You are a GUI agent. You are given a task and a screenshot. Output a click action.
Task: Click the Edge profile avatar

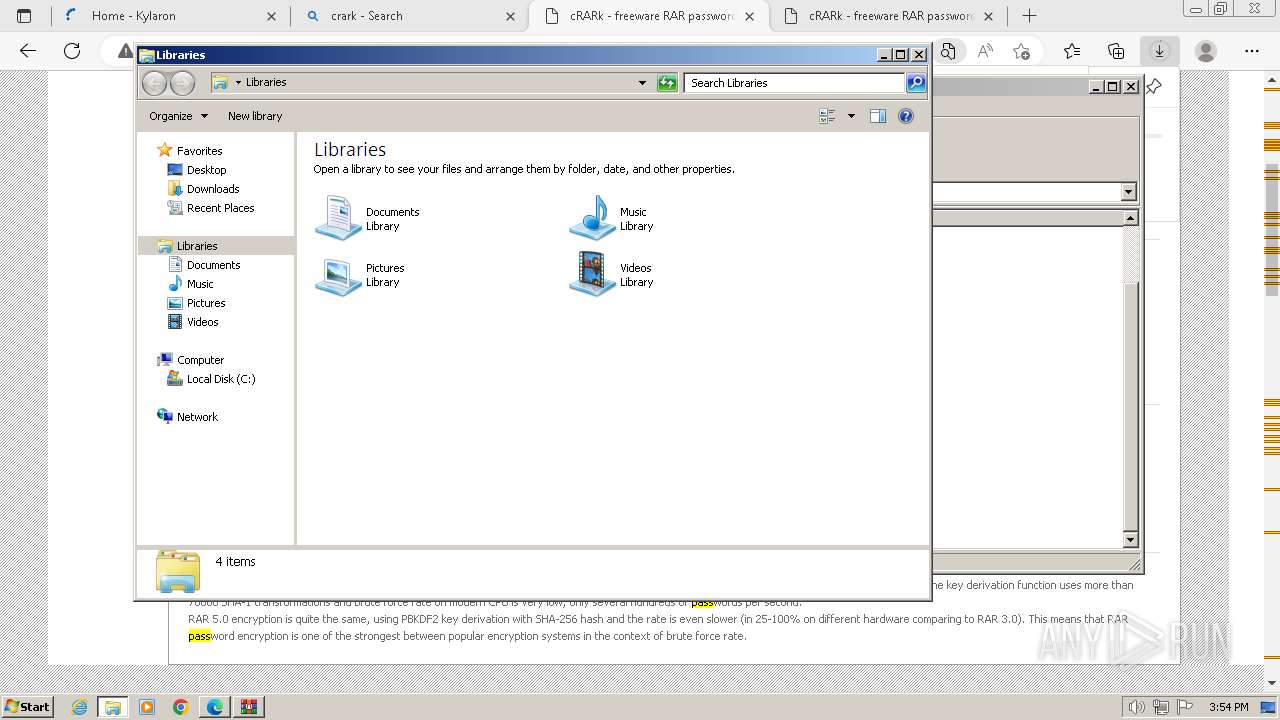[x=1206, y=51]
